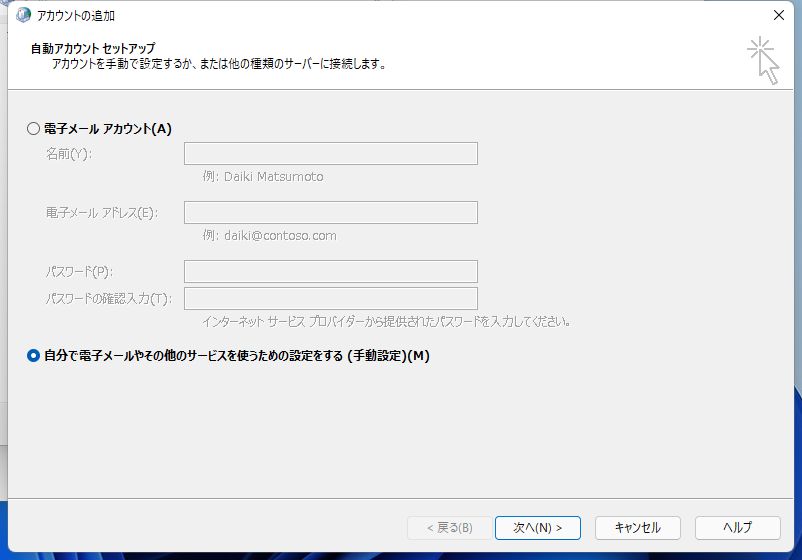The width and height of the screenshot is (802, 560).
Task: Click the アカウントの追加 window title
Action: click(76, 16)
